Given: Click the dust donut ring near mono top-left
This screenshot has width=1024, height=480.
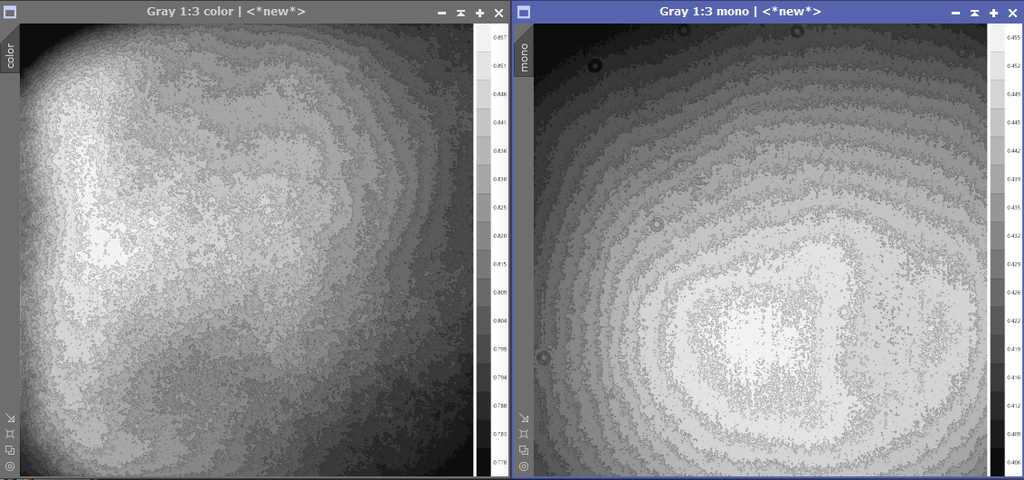Looking at the screenshot, I should tap(595, 65).
